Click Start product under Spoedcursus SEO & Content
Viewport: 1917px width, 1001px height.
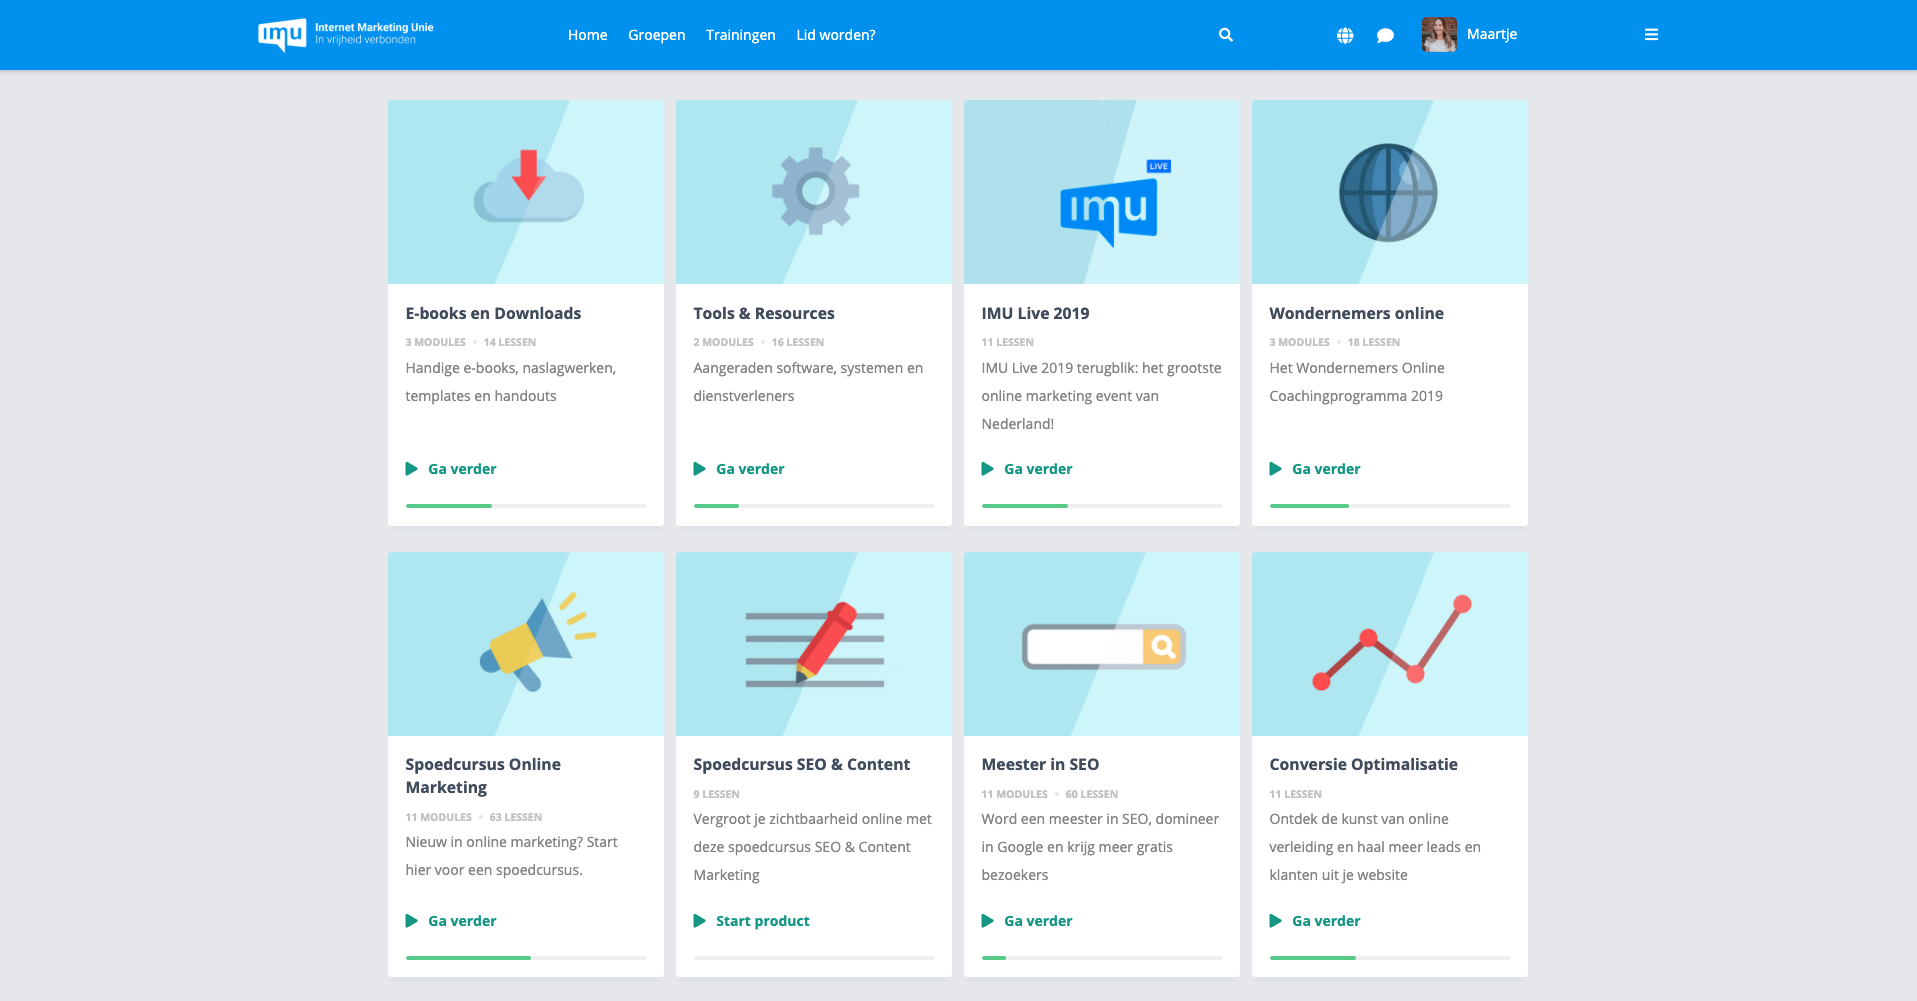(762, 921)
